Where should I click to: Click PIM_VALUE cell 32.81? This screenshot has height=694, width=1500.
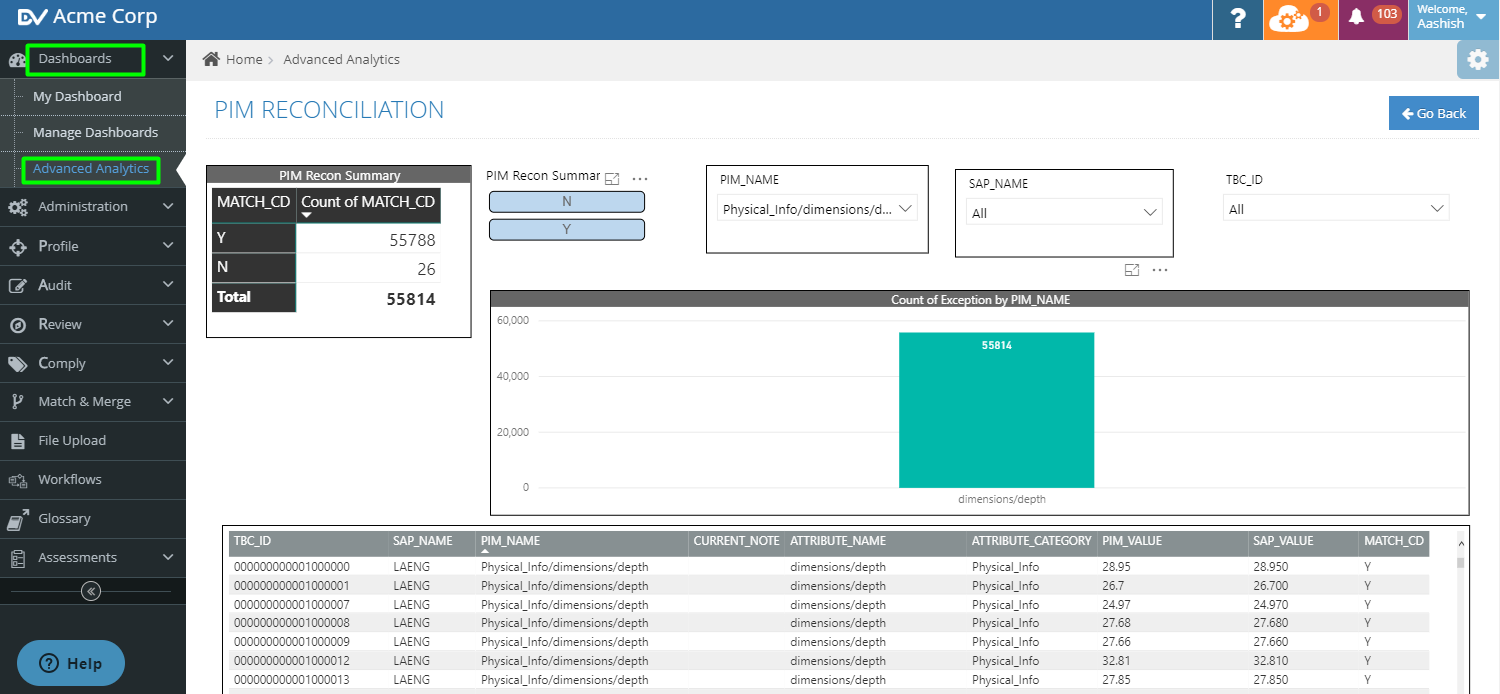[x=1117, y=661]
